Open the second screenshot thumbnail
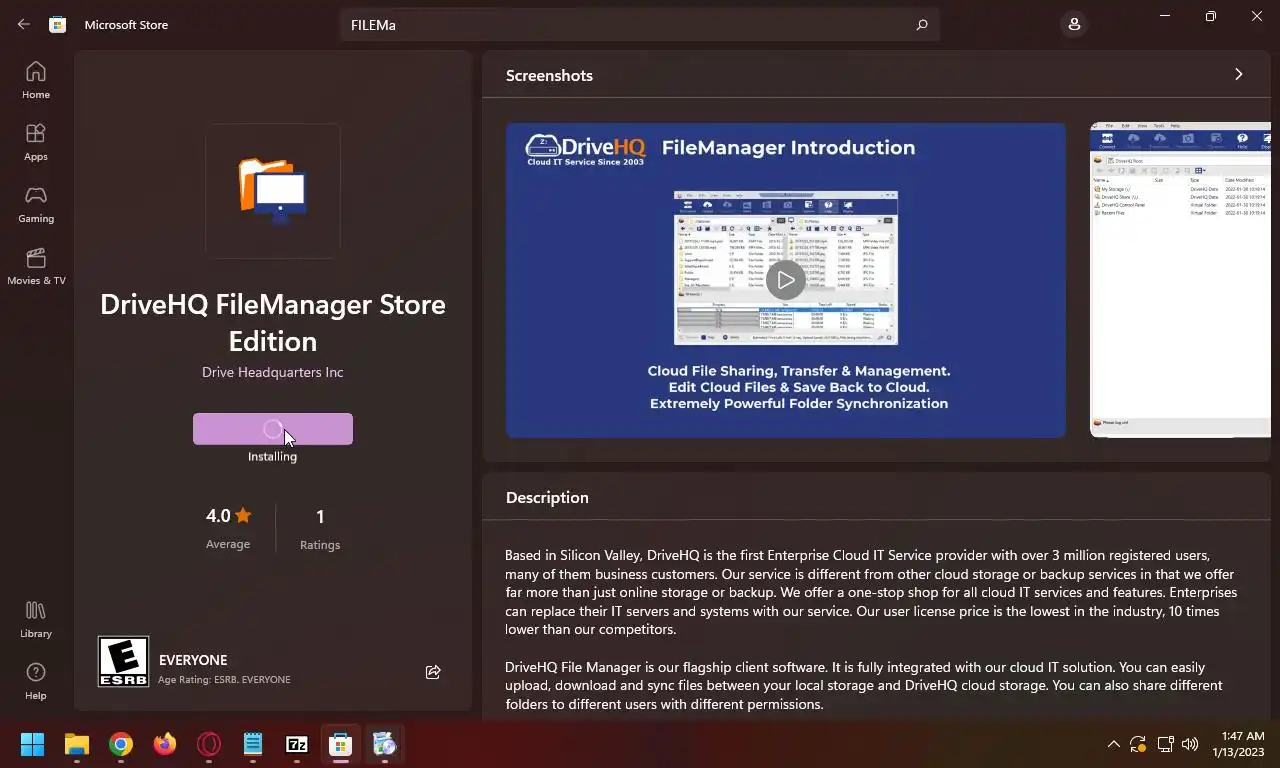This screenshot has height=768, width=1280. [x=1180, y=280]
